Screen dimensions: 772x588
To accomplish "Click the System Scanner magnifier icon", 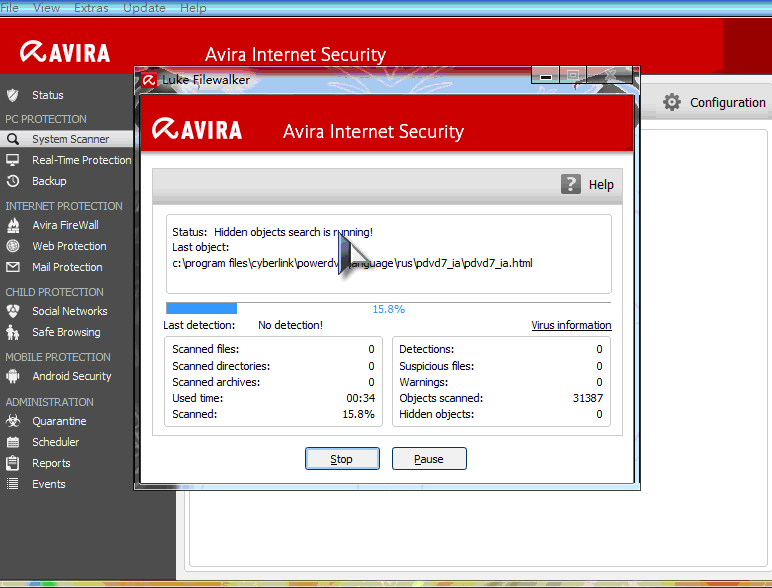I will [13, 139].
